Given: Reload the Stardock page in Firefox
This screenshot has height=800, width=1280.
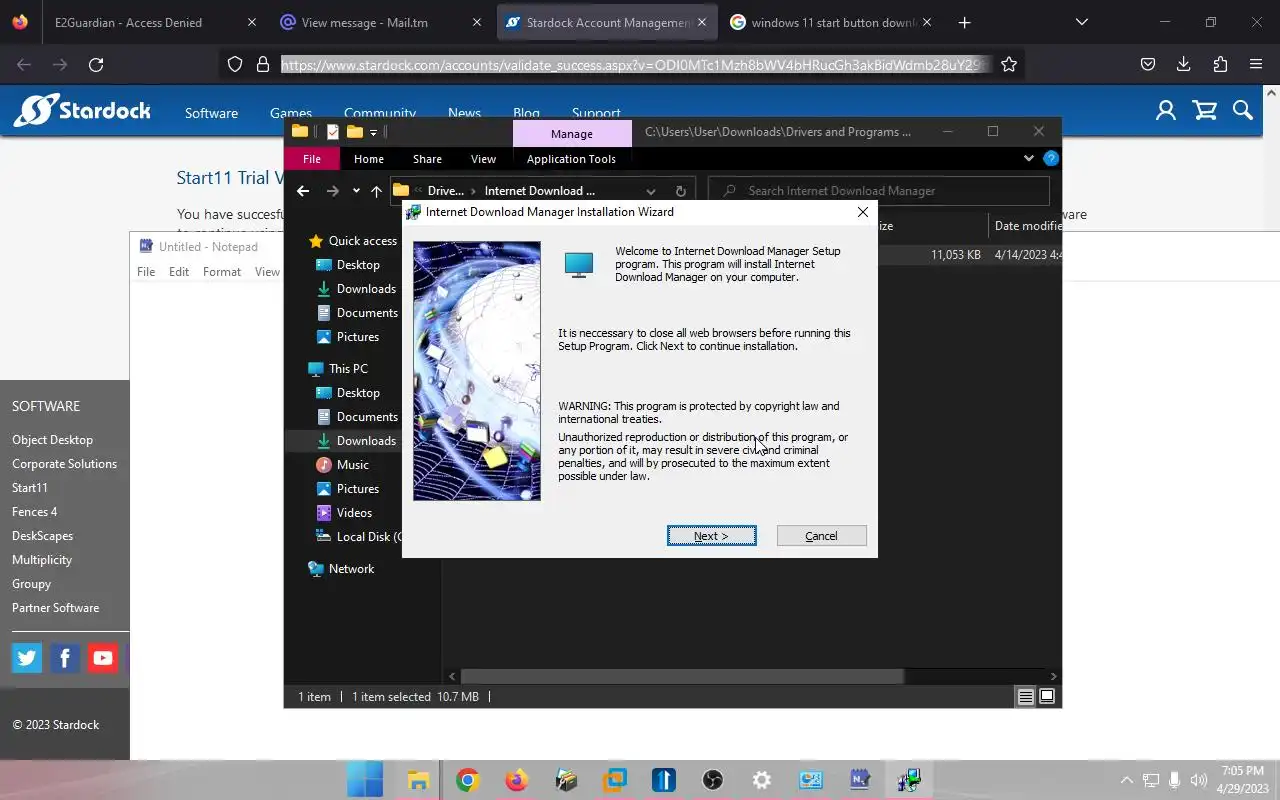Looking at the screenshot, I should click(x=96, y=65).
